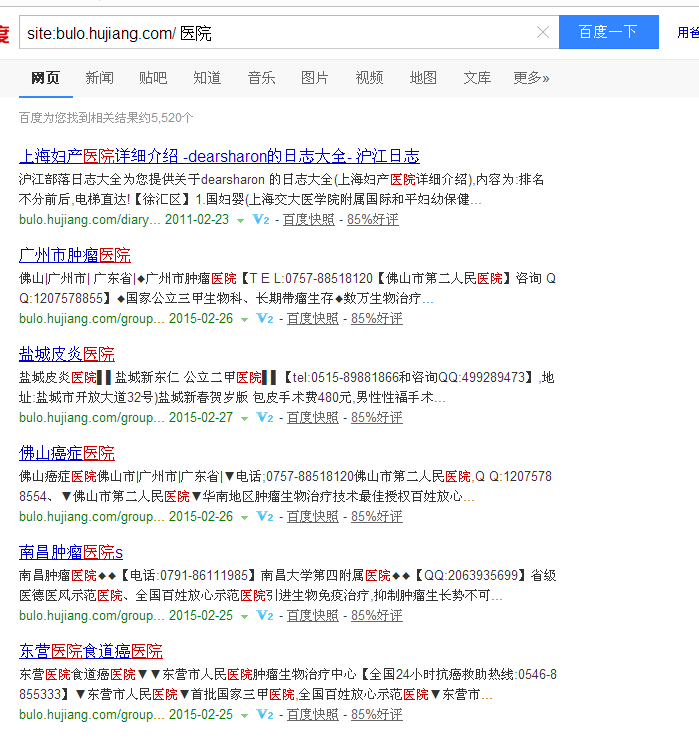Open the 广州市肿瘤医院 result title
699x738 pixels.
click(75, 255)
